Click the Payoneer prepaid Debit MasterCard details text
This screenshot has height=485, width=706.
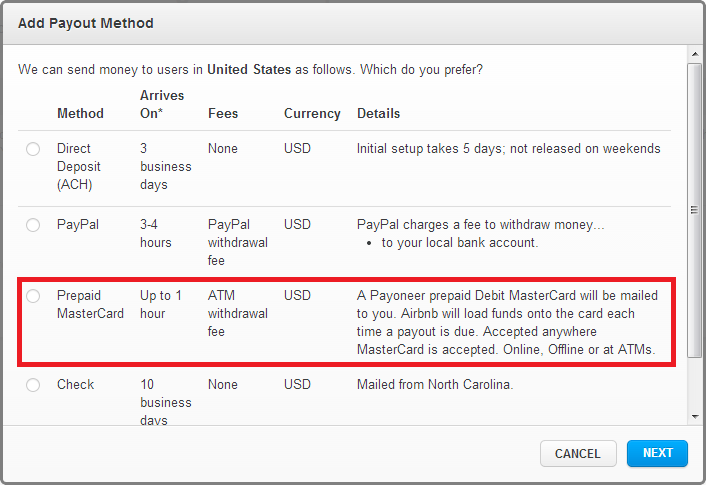click(508, 323)
